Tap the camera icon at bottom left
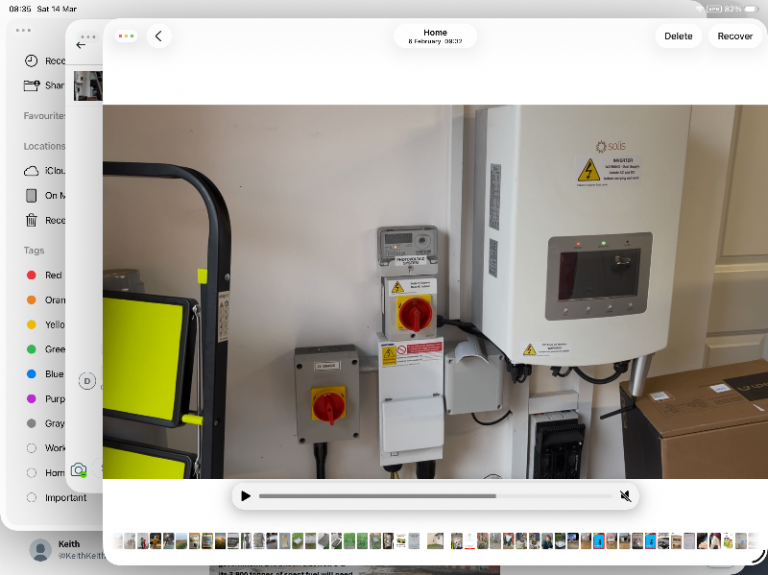The image size is (768, 575). pyautogui.click(x=78, y=470)
